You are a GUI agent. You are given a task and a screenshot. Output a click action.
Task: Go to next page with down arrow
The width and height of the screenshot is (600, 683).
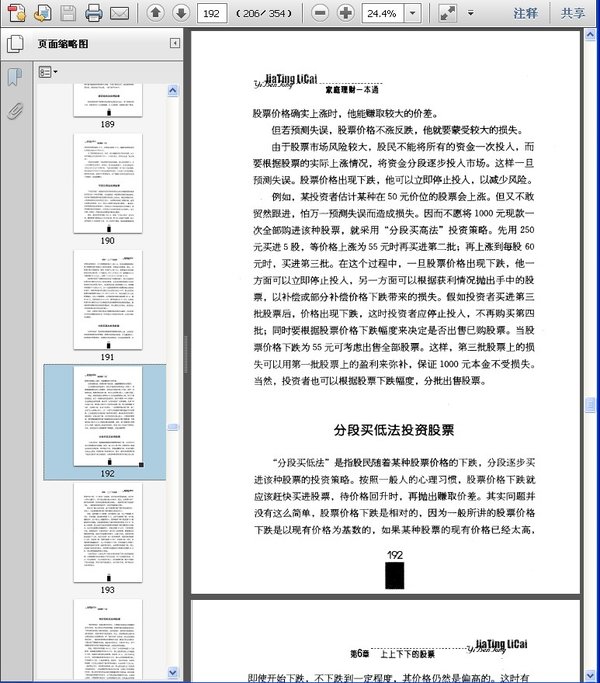181,13
